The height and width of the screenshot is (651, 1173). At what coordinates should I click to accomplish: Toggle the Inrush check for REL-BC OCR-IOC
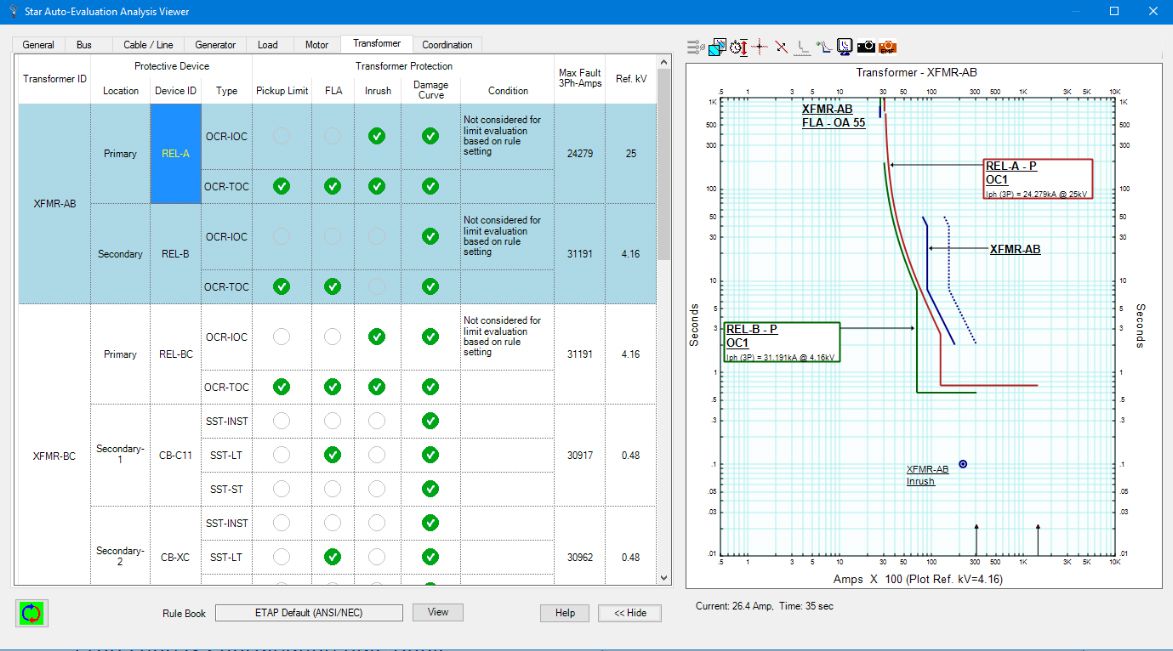click(377, 337)
